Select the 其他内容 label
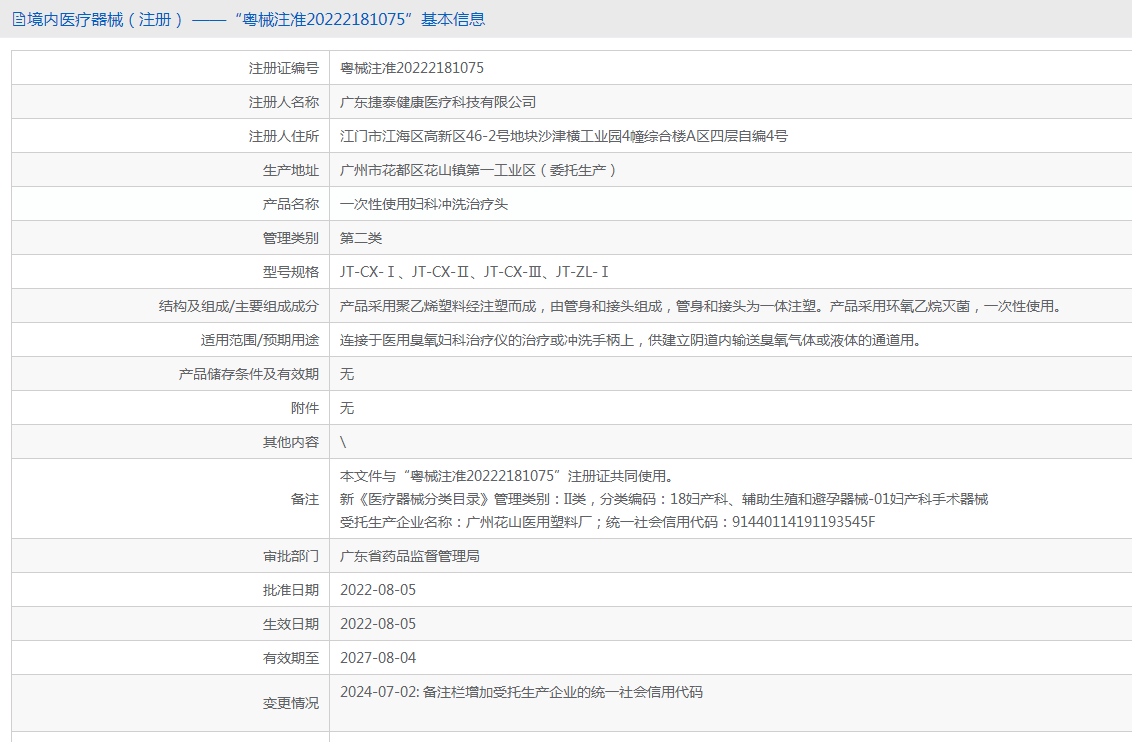The width and height of the screenshot is (1132, 742). (291, 442)
